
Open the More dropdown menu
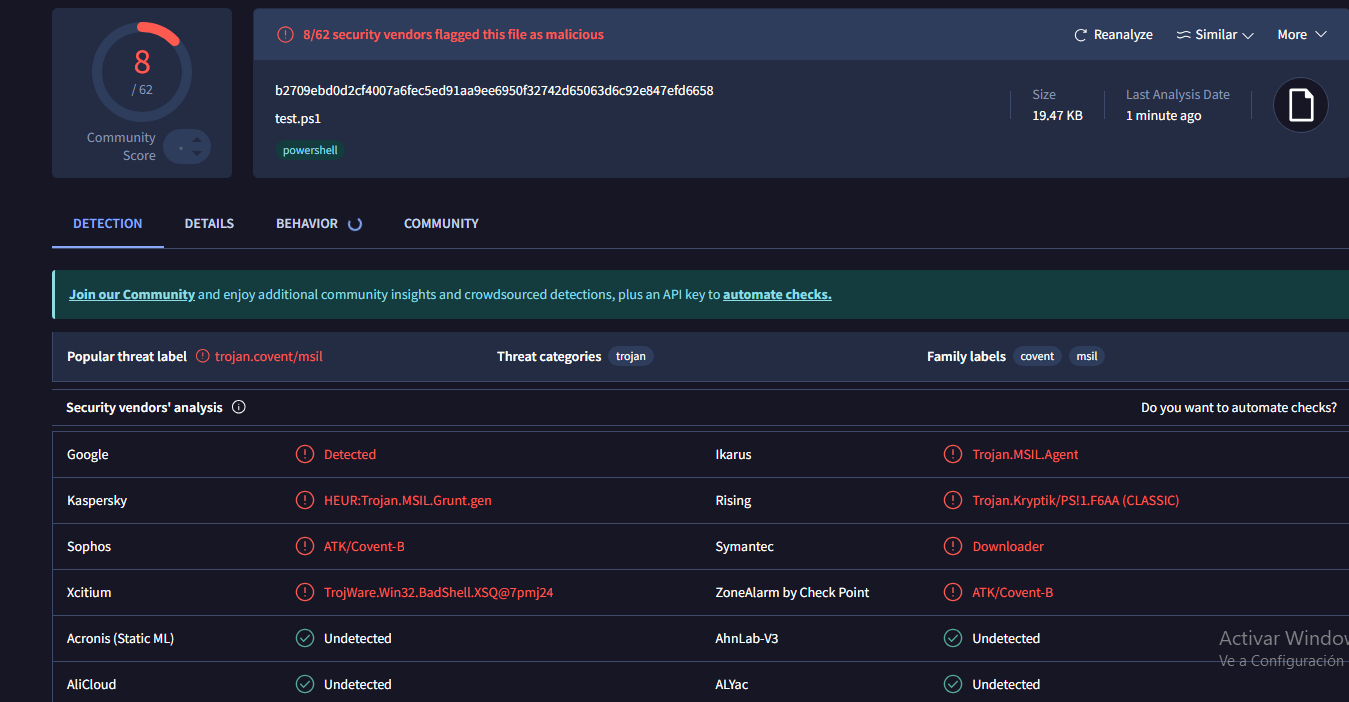coord(1302,35)
